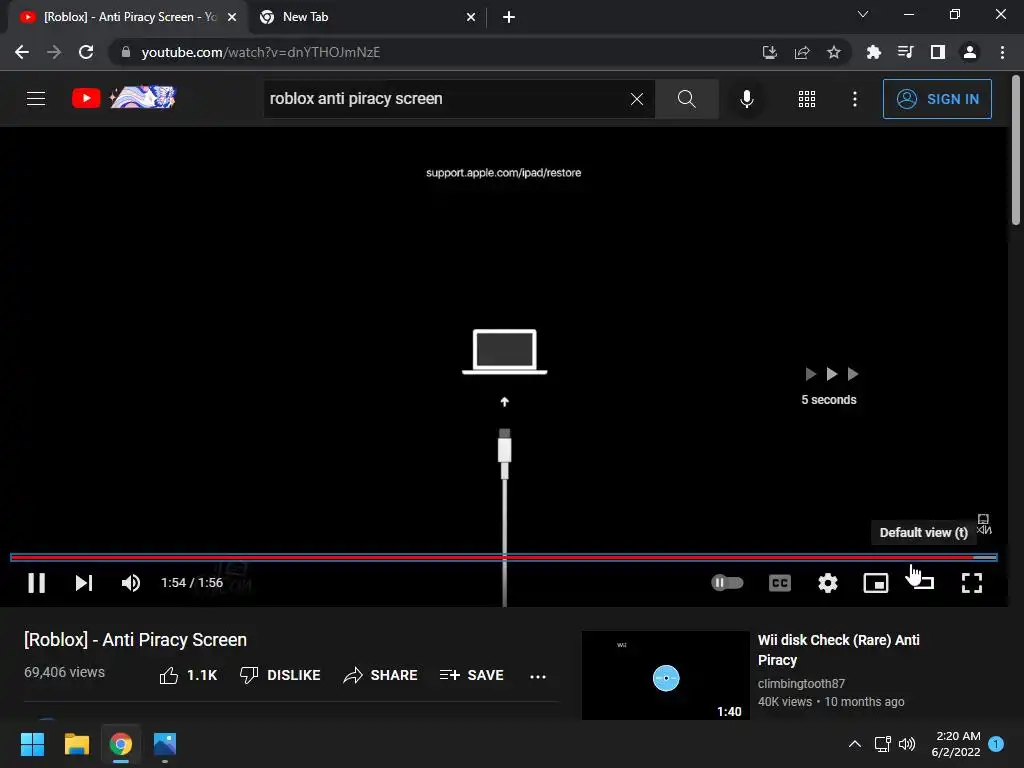Click the search magnifier button
Screen dimensions: 1024x768
686,99
